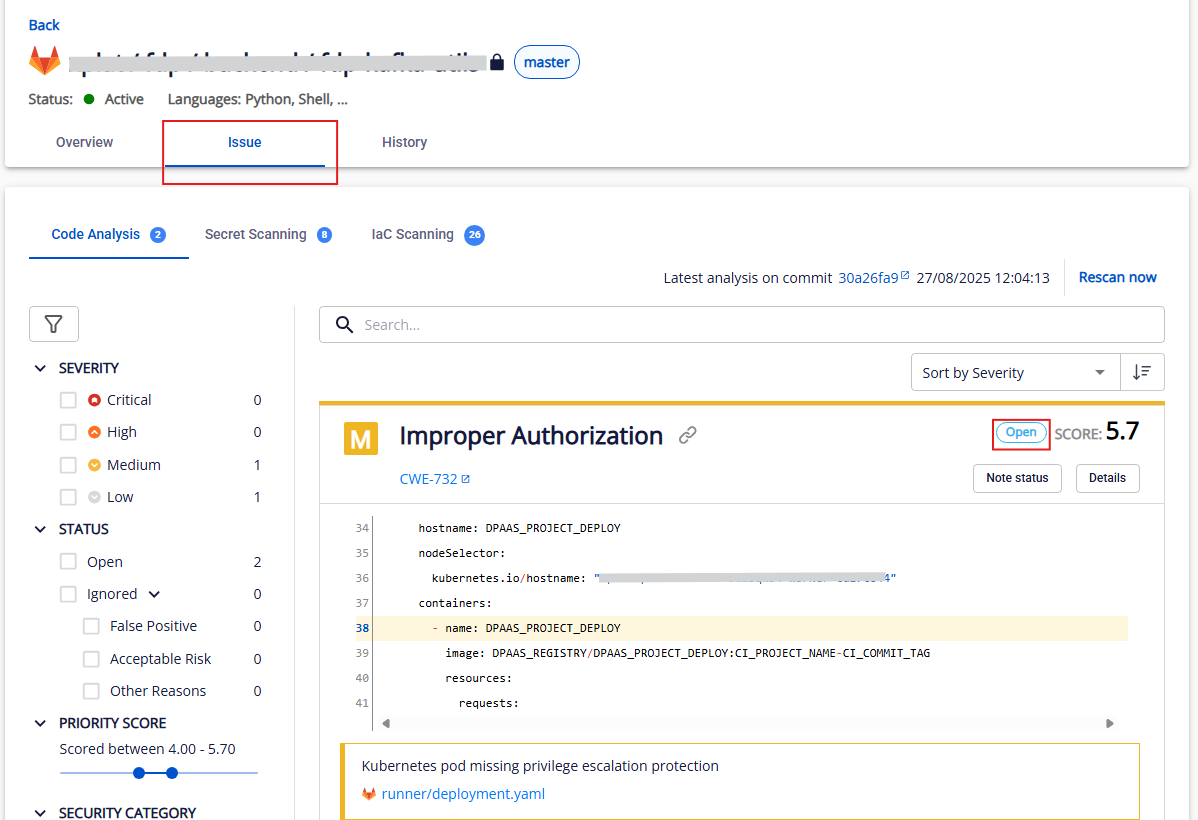This screenshot has width=1198, height=820.
Task: Click GitLab icon beside runner/deployment.yaml
Action: 369,794
